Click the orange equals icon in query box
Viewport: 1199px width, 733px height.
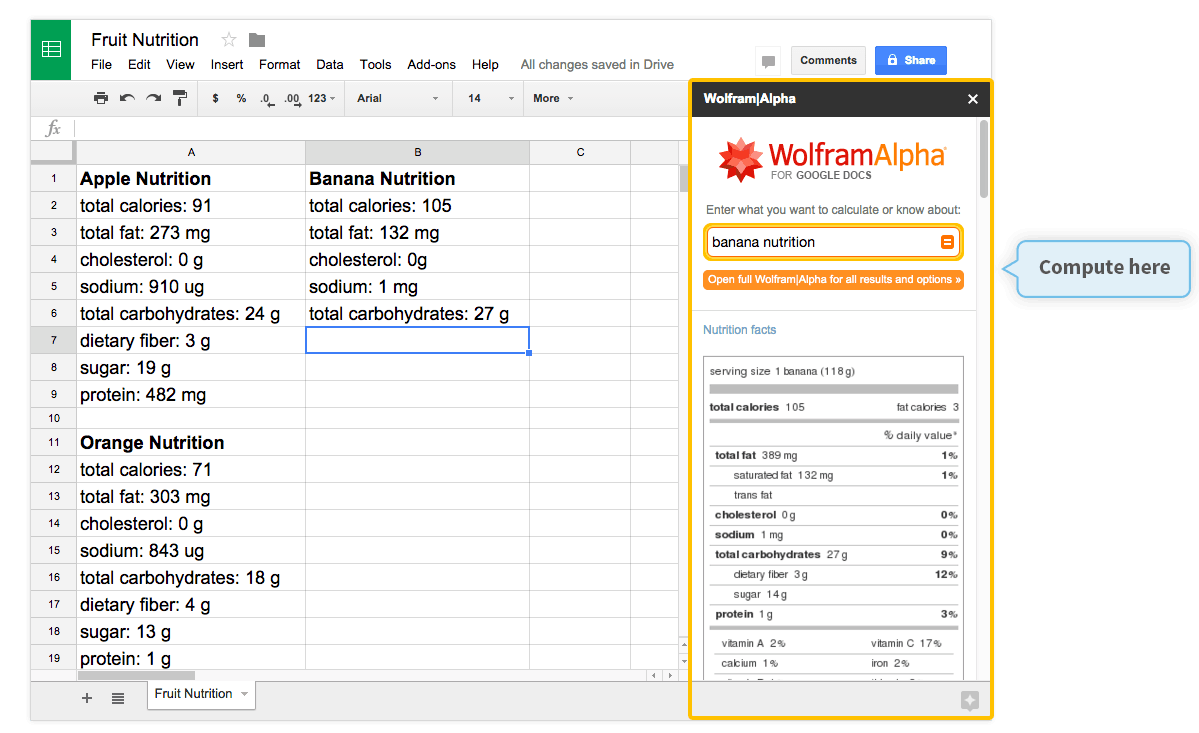click(x=947, y=242)
